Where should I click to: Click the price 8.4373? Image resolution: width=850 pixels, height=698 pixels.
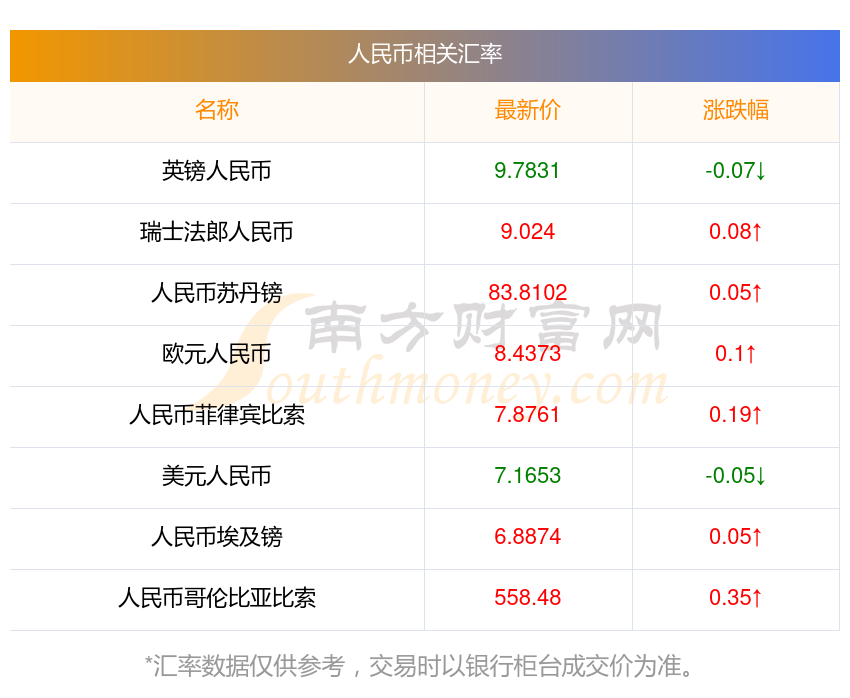point(527,354)
